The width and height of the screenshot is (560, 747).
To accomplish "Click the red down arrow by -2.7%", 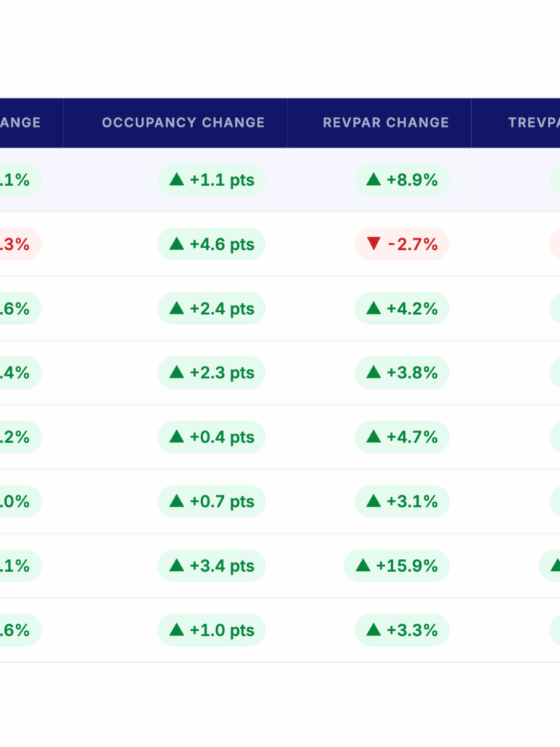I will [373, 243].
